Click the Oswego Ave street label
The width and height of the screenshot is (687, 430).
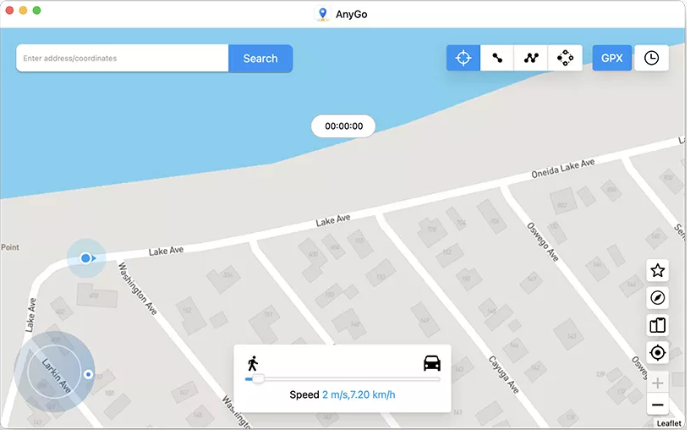pyautogui.click(x=542, y=242)
